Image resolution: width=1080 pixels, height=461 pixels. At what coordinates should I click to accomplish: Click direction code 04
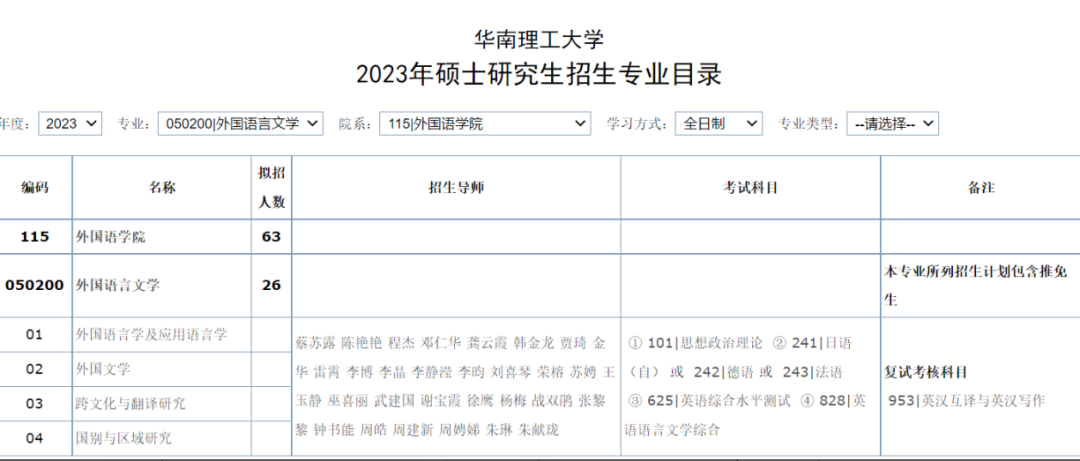coord(34,438)
